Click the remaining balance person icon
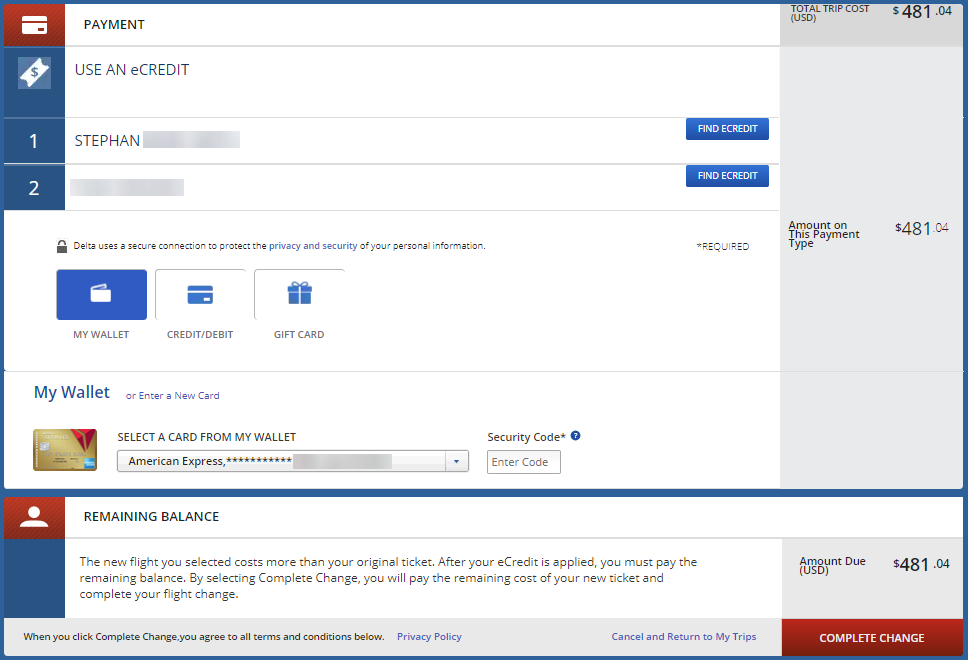This screenshot has height=660, width=968. pos(34,517)
